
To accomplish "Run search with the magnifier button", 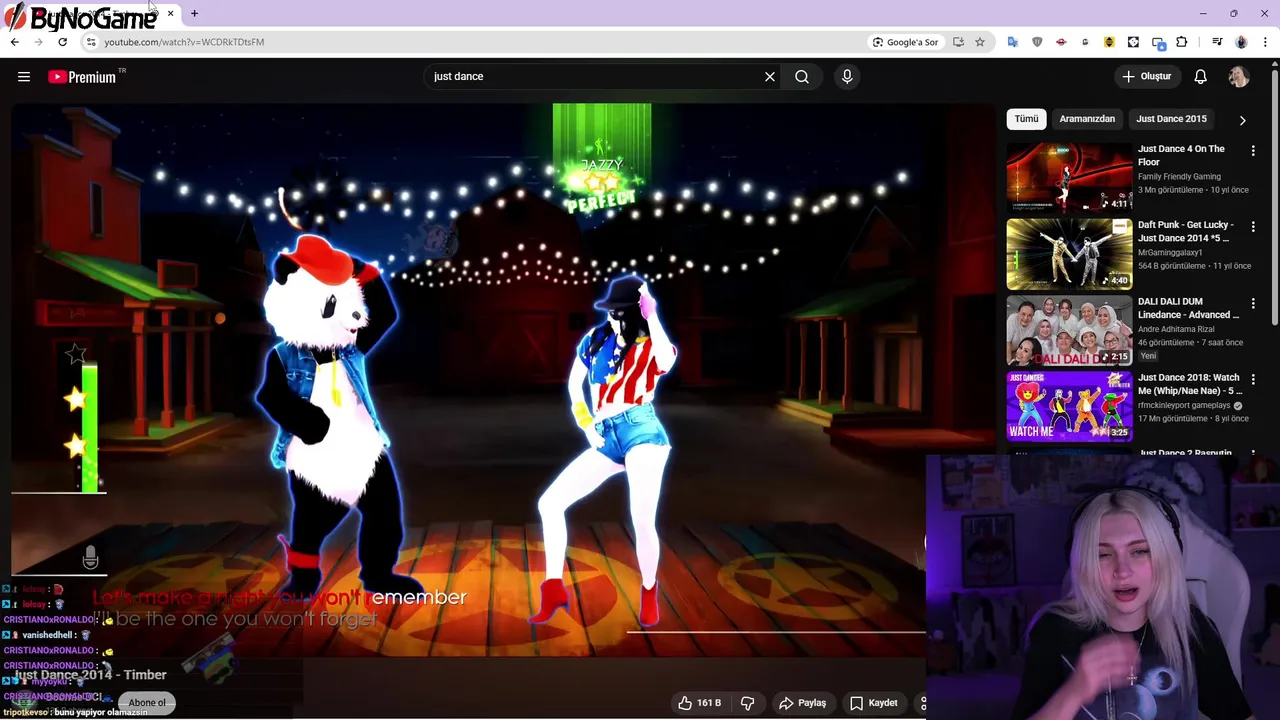I will [802, 77].
